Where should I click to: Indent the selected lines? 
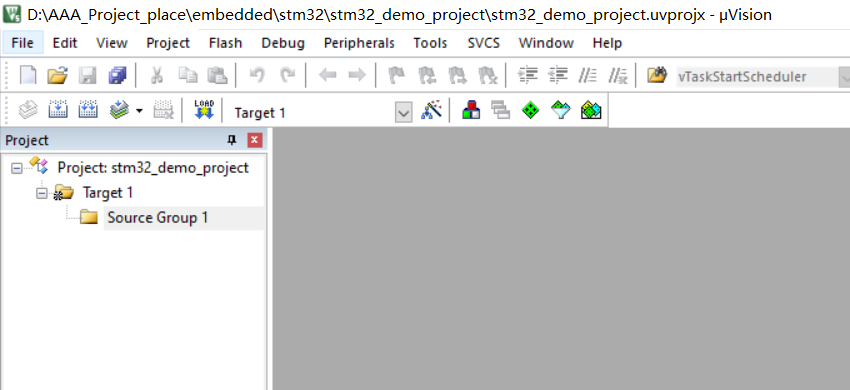coord(527,75)
